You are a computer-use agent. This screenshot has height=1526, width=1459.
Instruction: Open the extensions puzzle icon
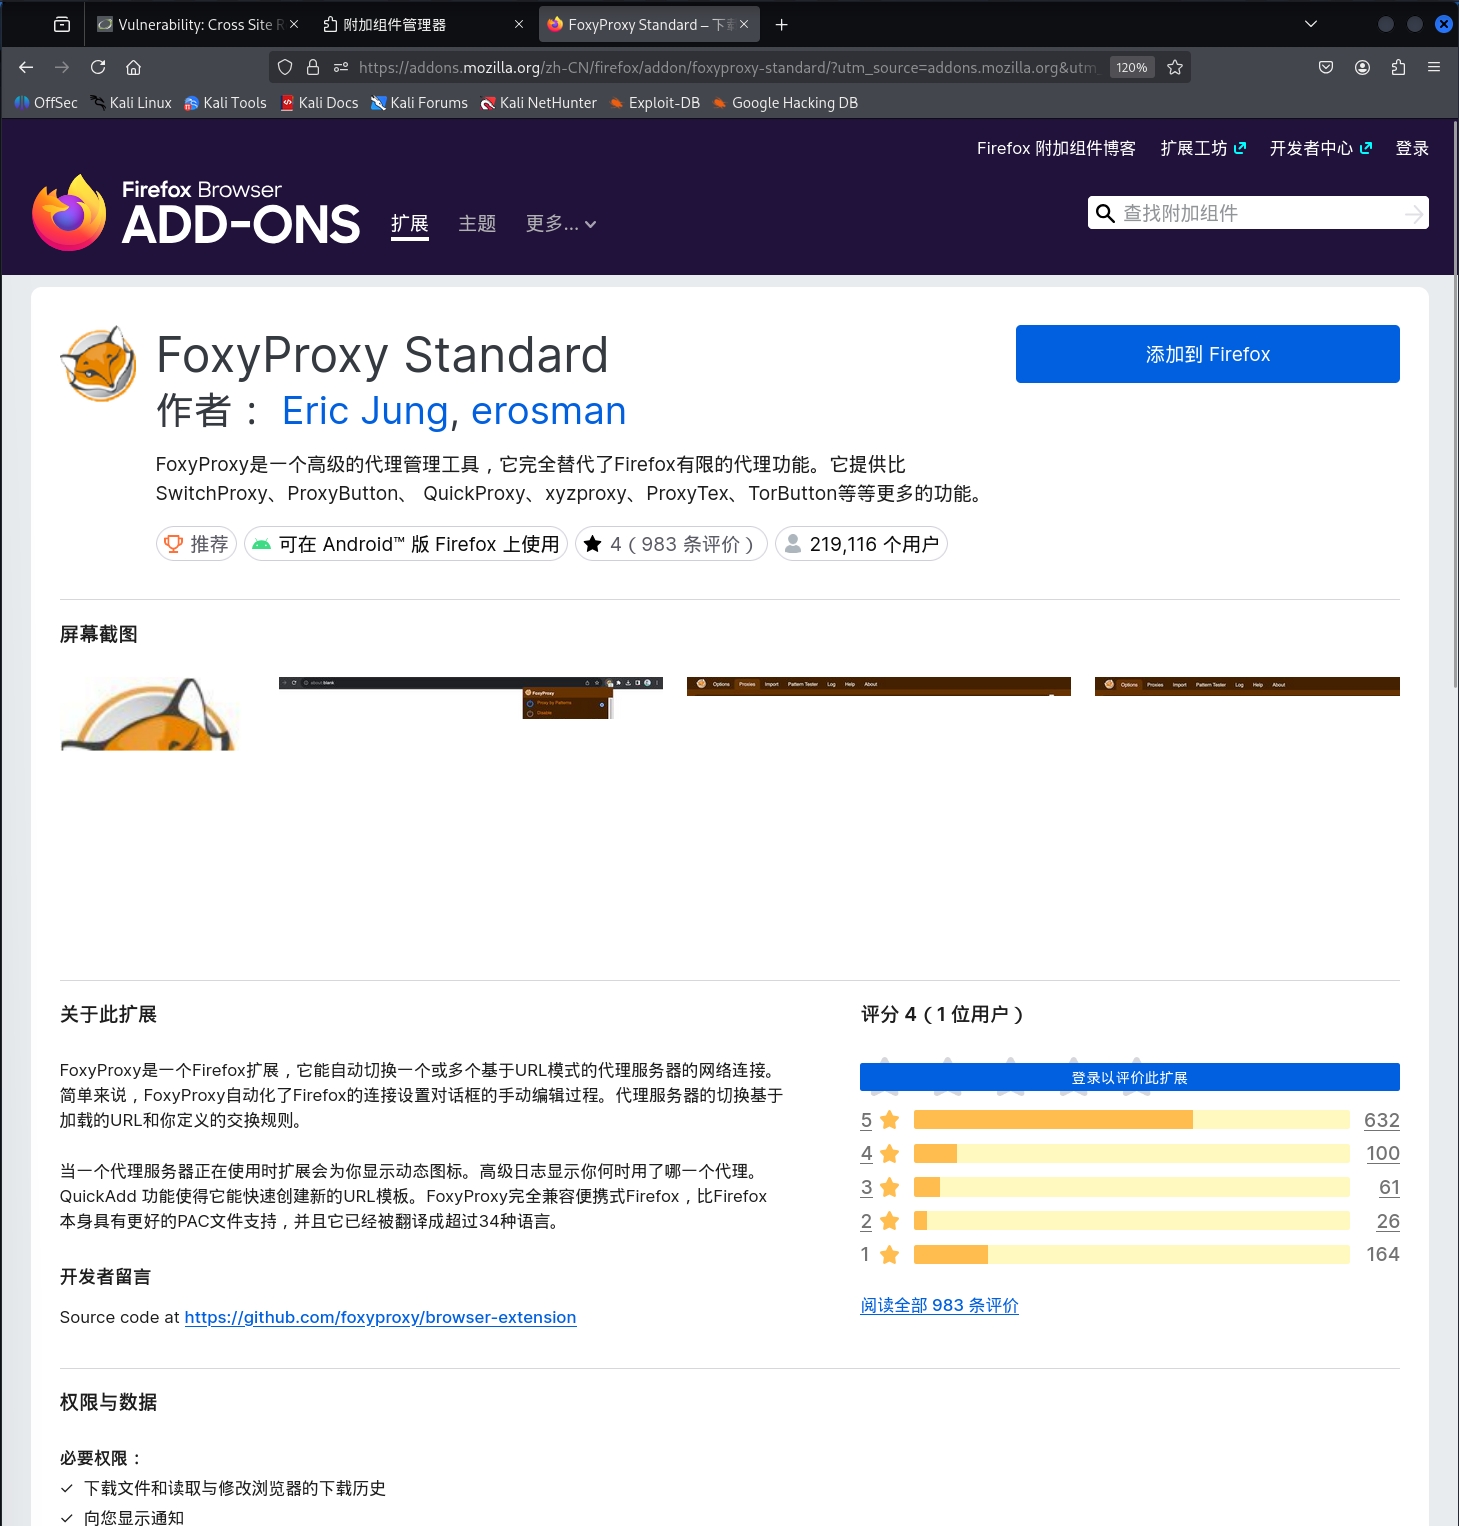[1398, 67]
